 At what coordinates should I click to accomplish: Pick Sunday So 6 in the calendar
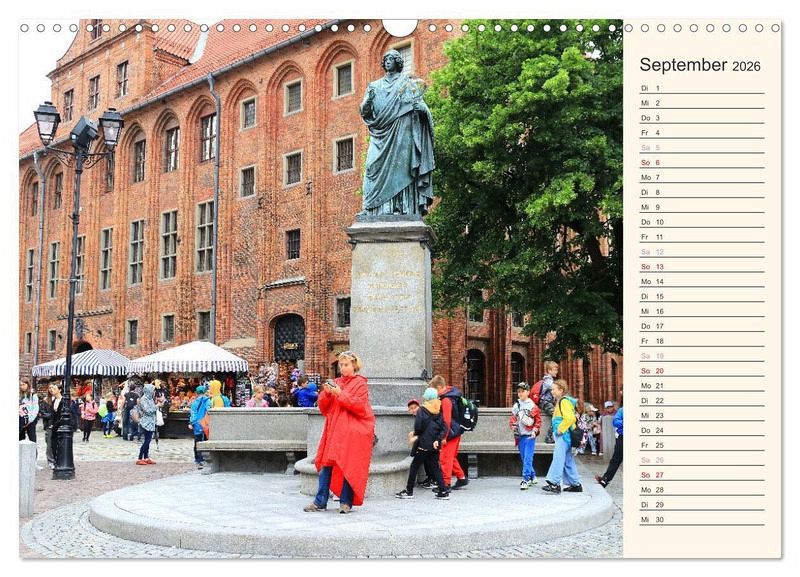pyautogui.click(x=701, y=162)
